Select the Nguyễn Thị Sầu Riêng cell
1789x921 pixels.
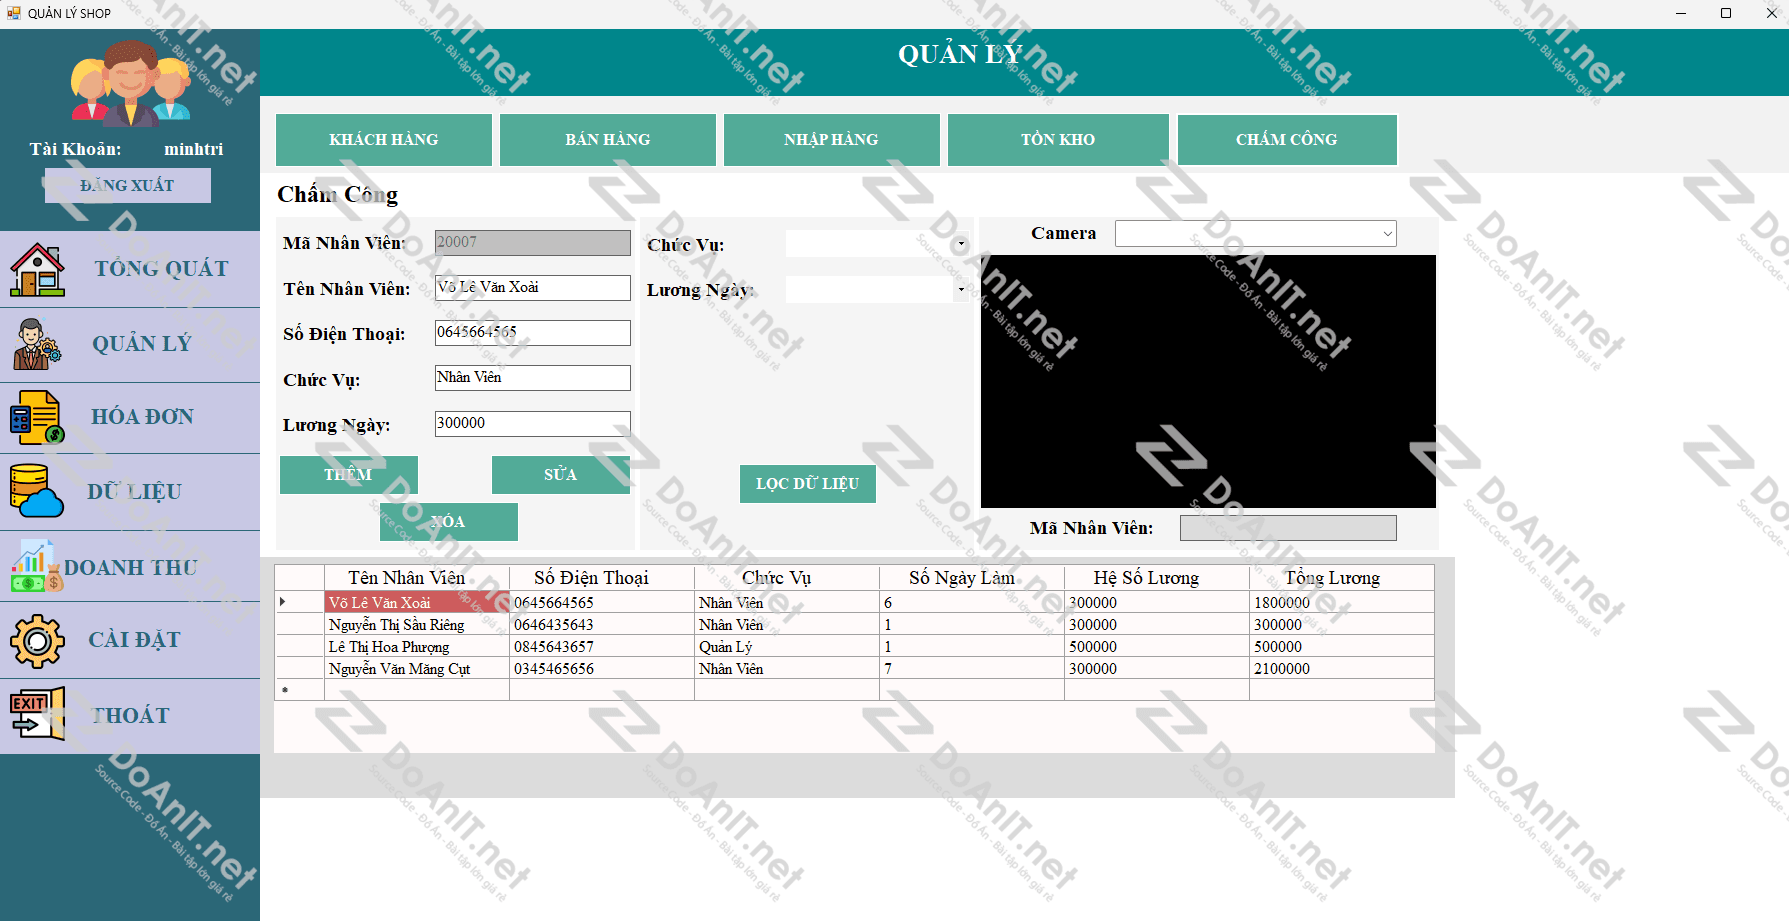point(417,625)
